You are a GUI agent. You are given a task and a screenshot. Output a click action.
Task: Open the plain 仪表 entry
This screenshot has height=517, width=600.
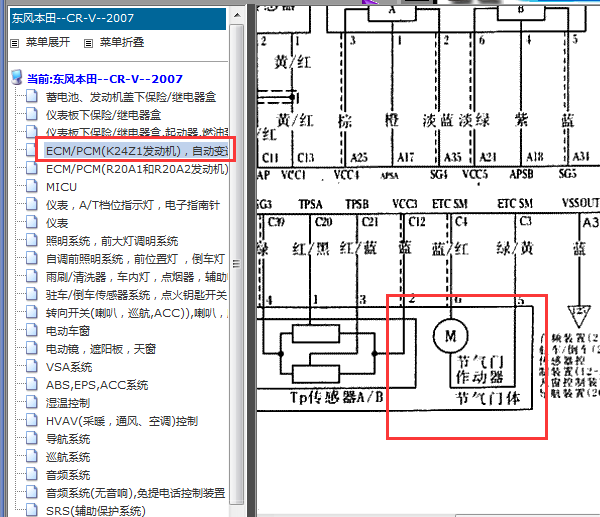(x=57, y=223)
